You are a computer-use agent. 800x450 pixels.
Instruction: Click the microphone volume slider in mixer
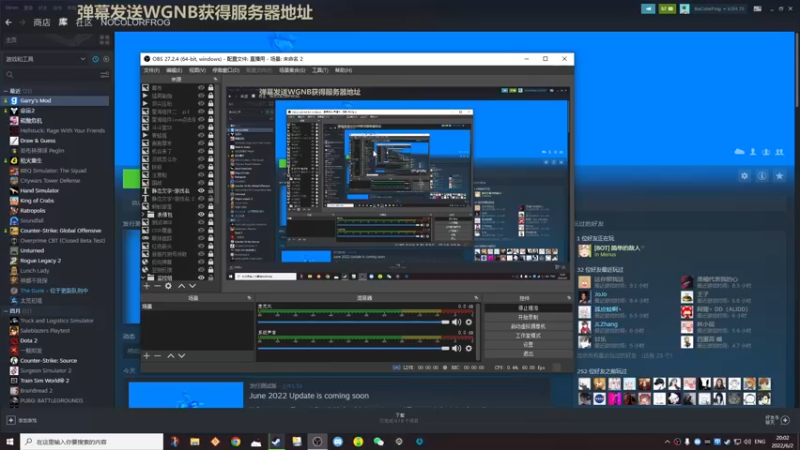[354, 322]
